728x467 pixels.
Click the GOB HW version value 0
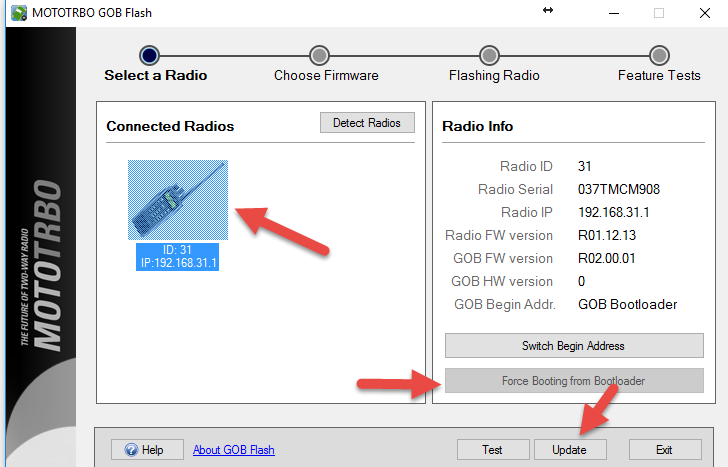(x=581, y=281)
